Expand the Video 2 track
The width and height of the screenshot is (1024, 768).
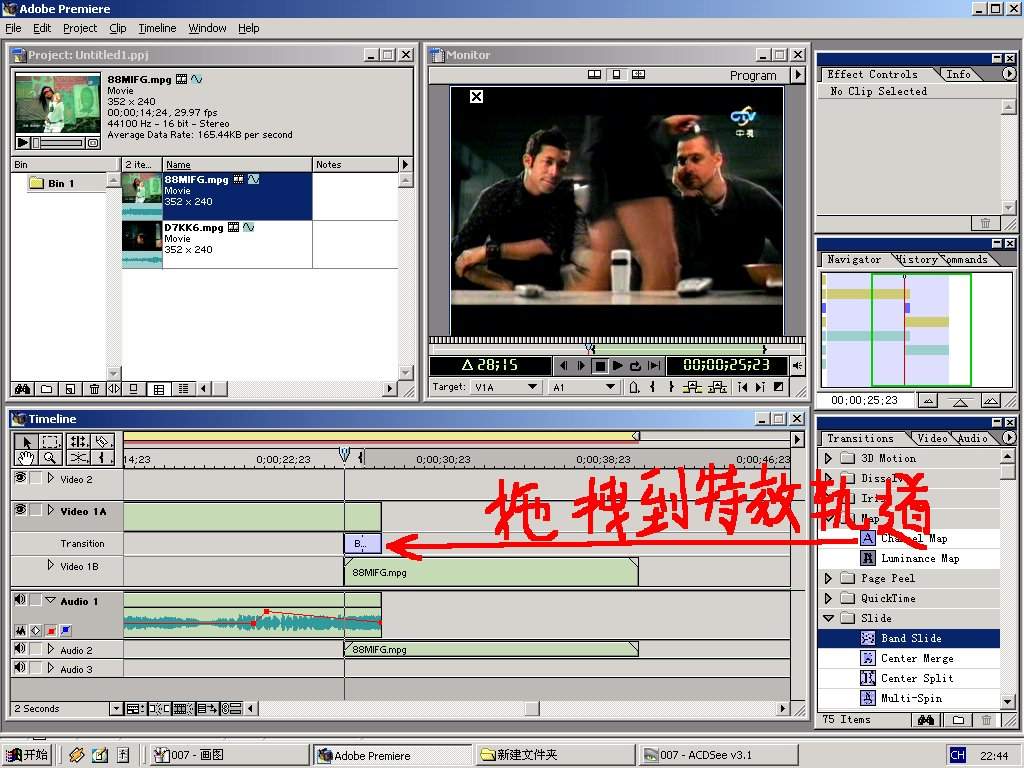[x=51, y=478]
